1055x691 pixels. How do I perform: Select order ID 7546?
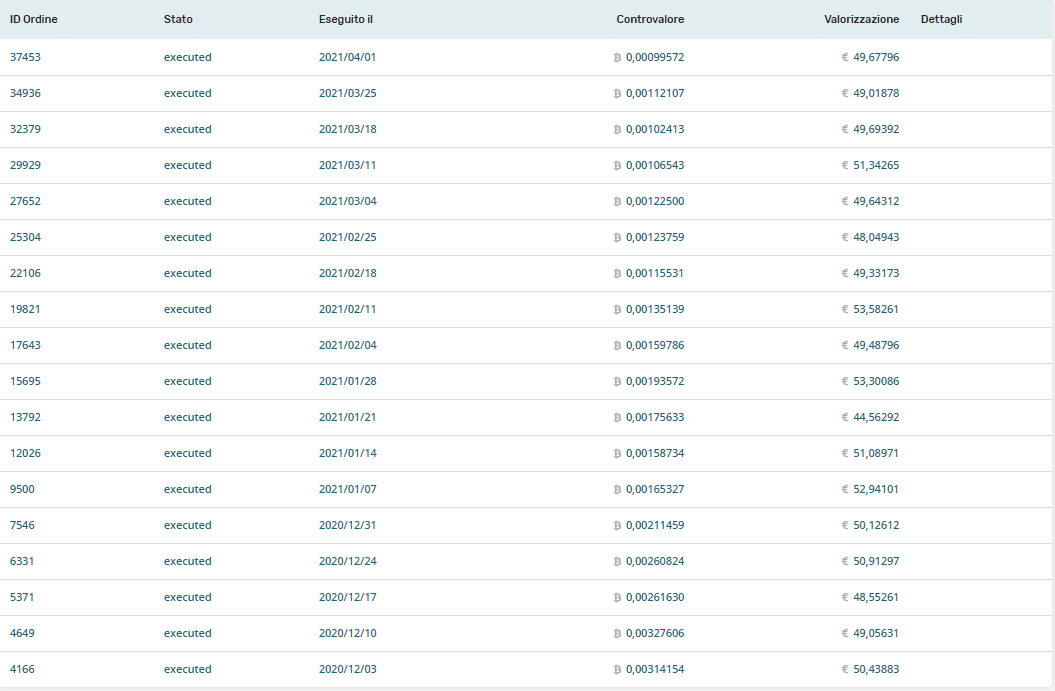click(x=22, y=525)
